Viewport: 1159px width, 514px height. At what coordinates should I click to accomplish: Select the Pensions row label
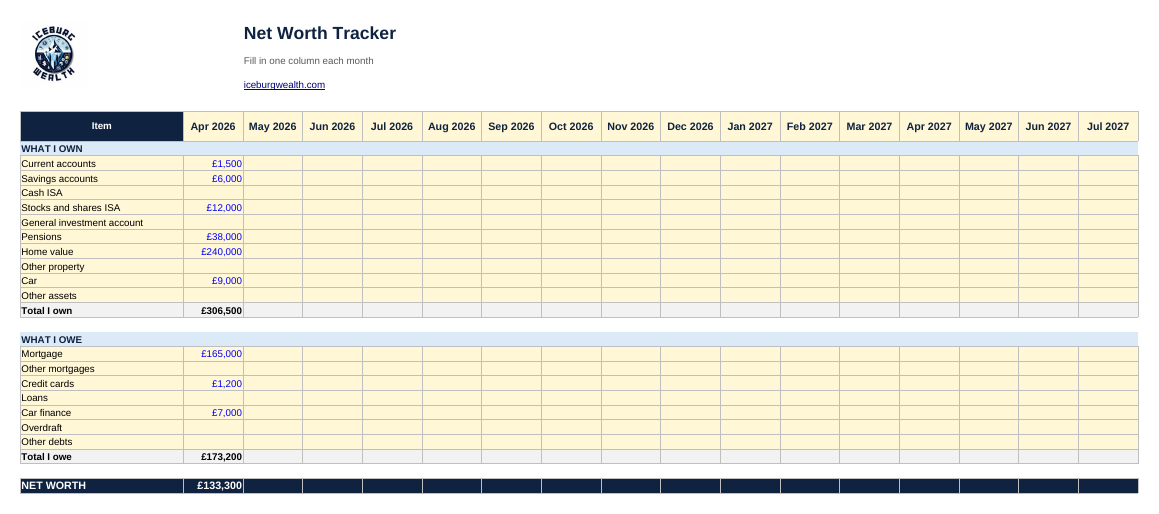point(102,237)
